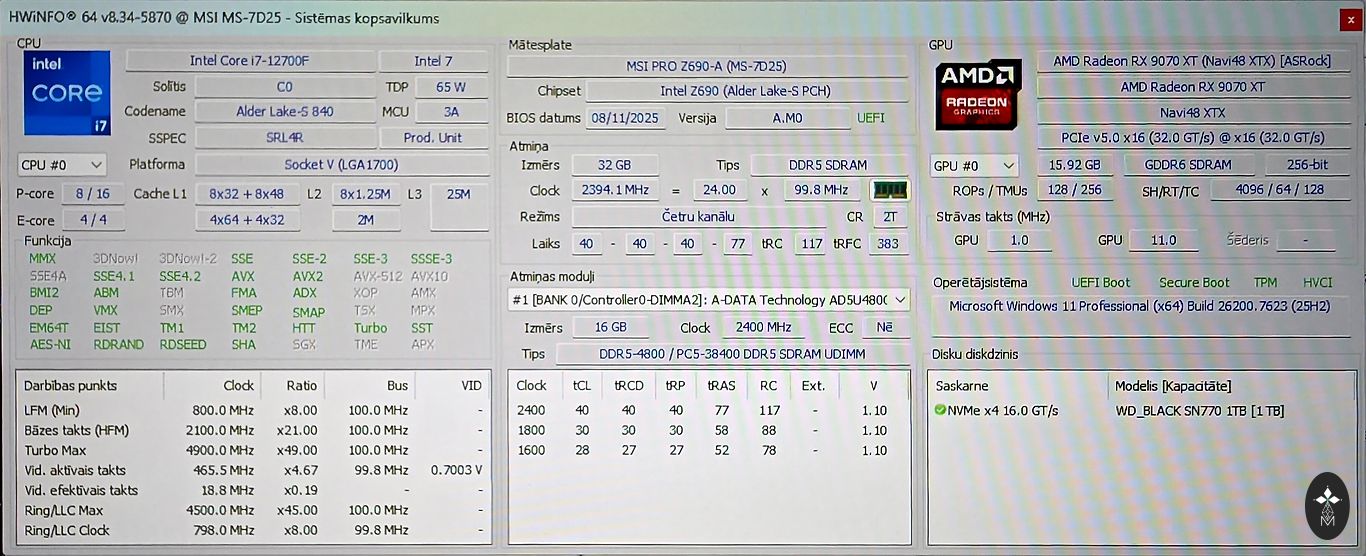Open the GPU #0 selector dropdown
1366x556 pixels.
pos(974,165)
